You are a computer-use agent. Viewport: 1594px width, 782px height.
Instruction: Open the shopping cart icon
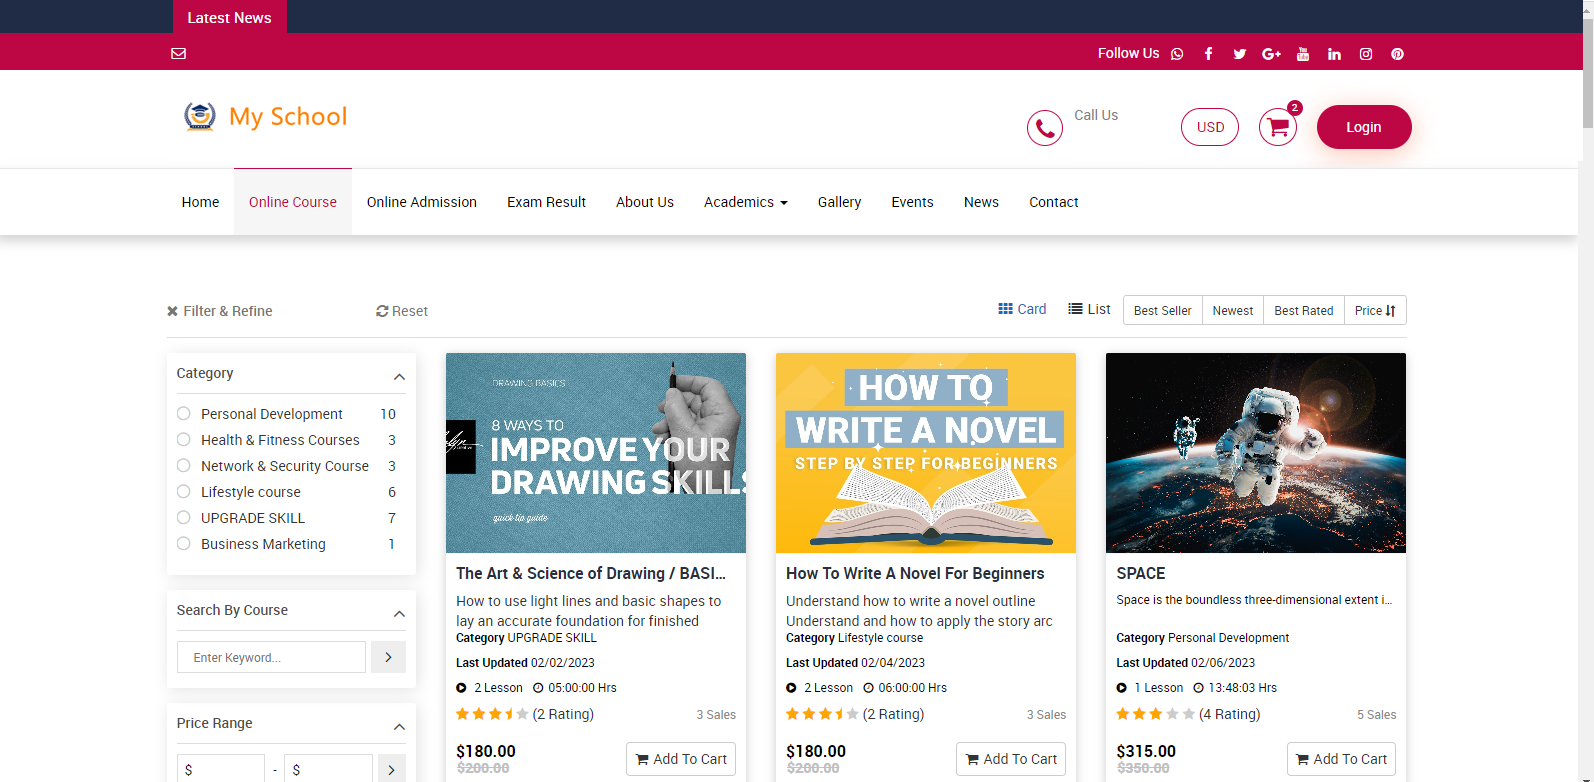click(1277, 127)
